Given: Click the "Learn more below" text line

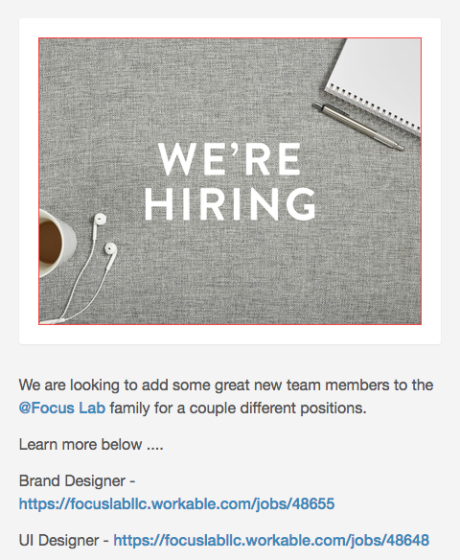Looking at the screenshot, I should click(91, 445).
